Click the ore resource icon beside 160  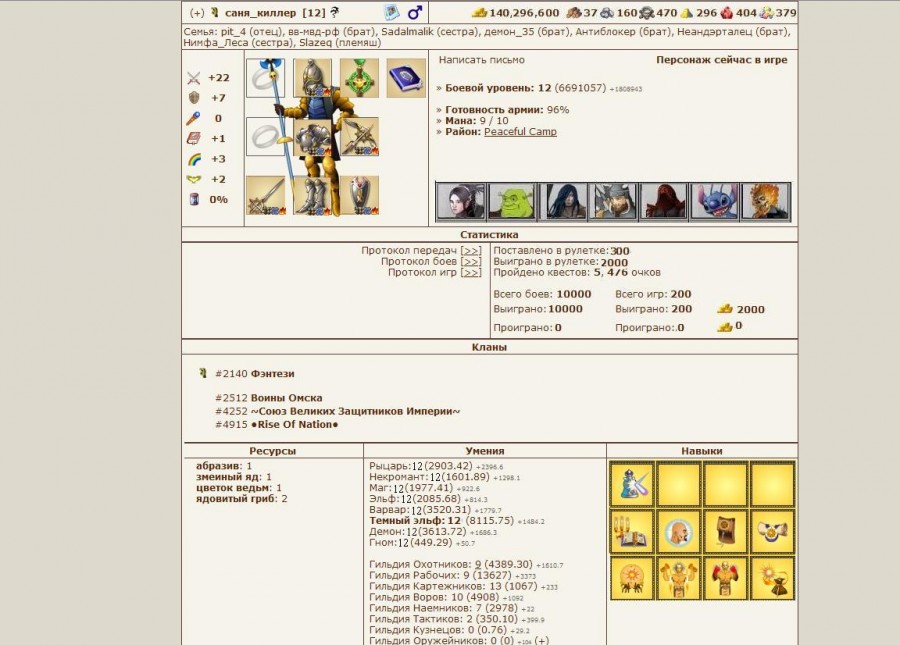pyautogui.click(x=607, y=13)
